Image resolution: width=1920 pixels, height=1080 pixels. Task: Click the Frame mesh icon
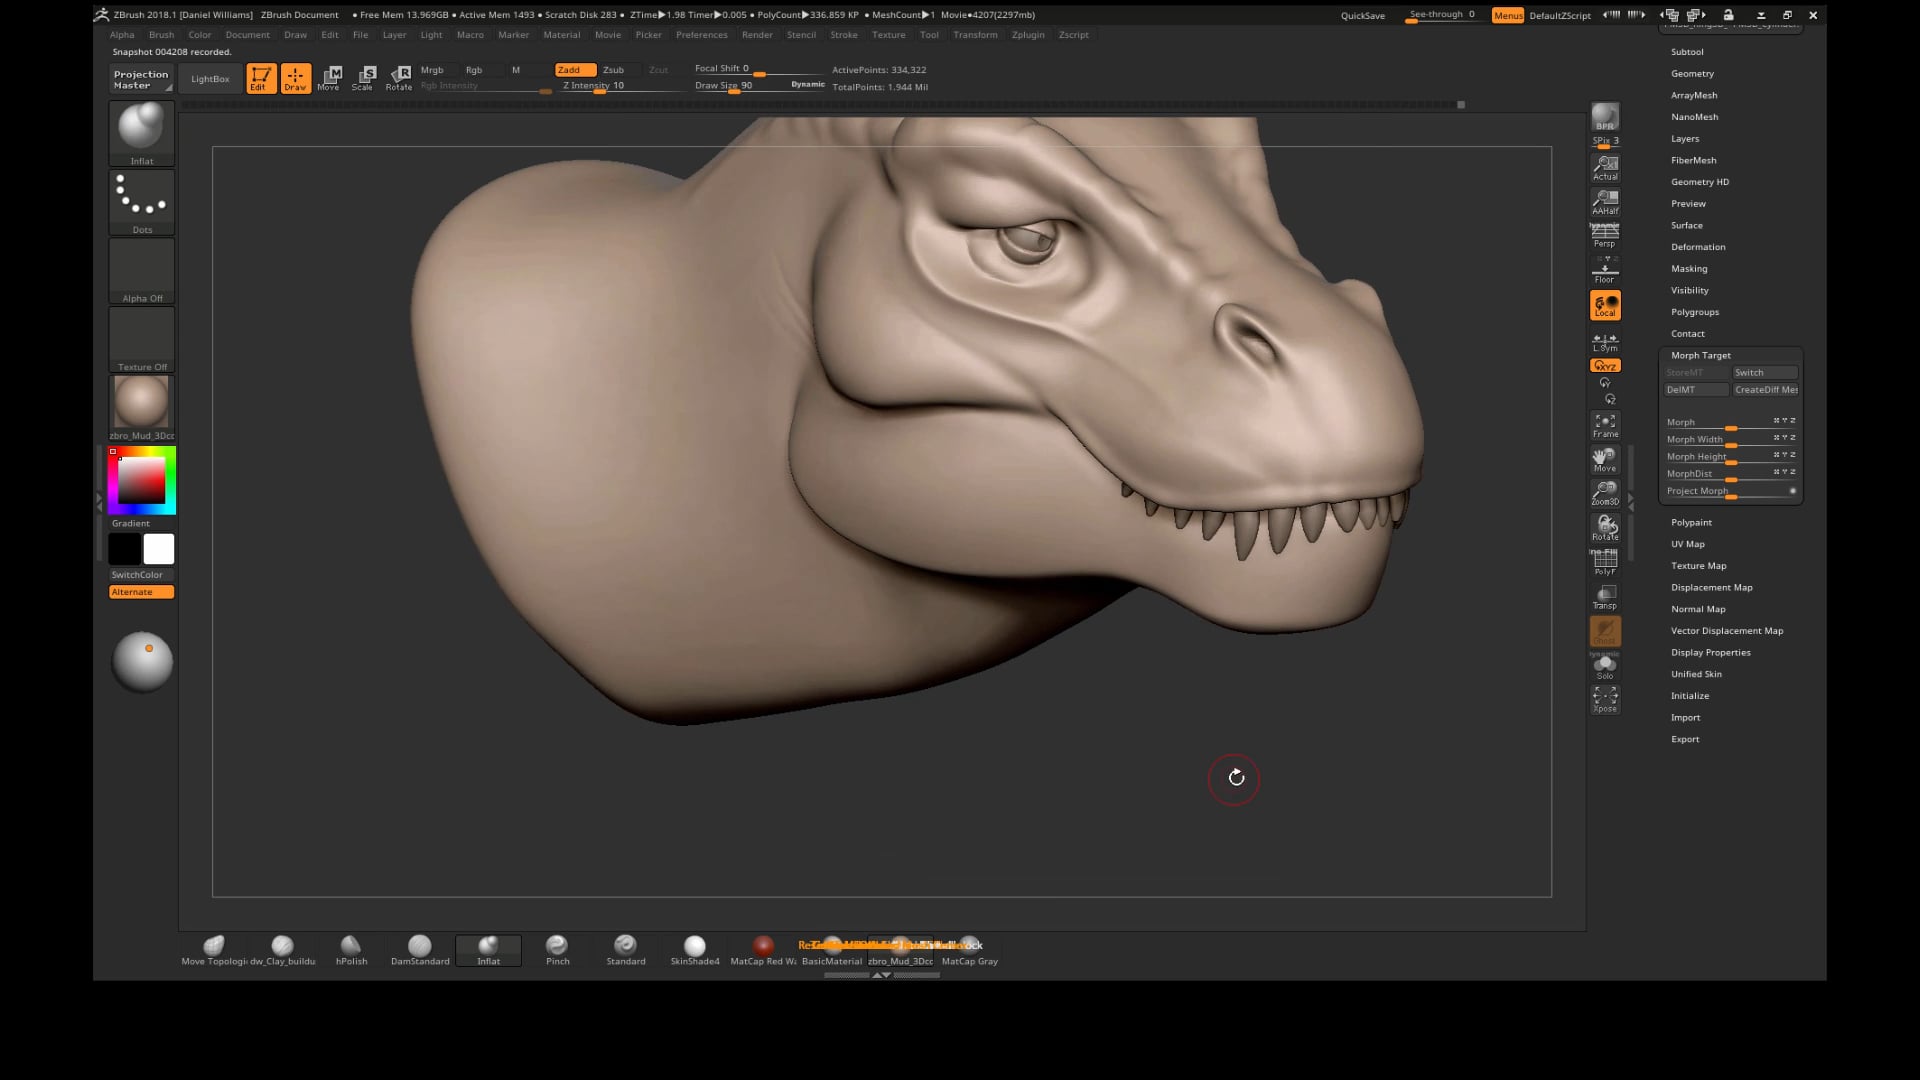coord(1605,426)
